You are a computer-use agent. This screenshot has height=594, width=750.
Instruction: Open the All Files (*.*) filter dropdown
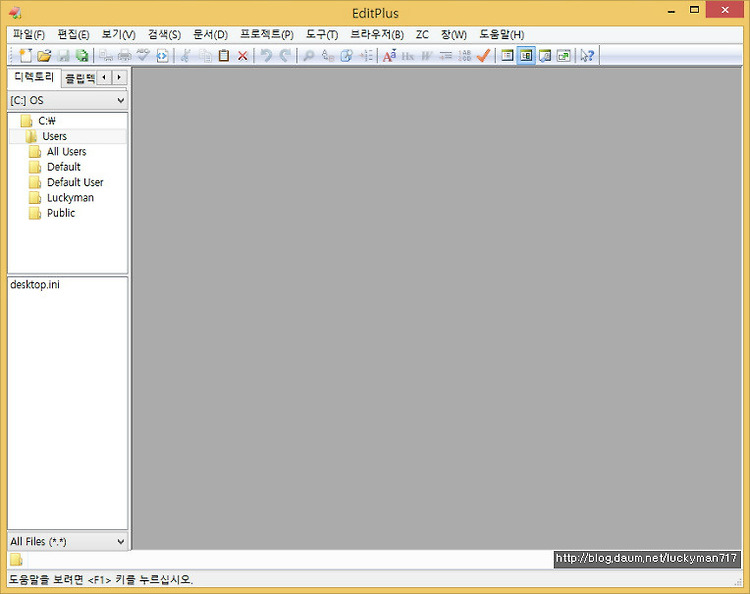click(x=67, y=541)
